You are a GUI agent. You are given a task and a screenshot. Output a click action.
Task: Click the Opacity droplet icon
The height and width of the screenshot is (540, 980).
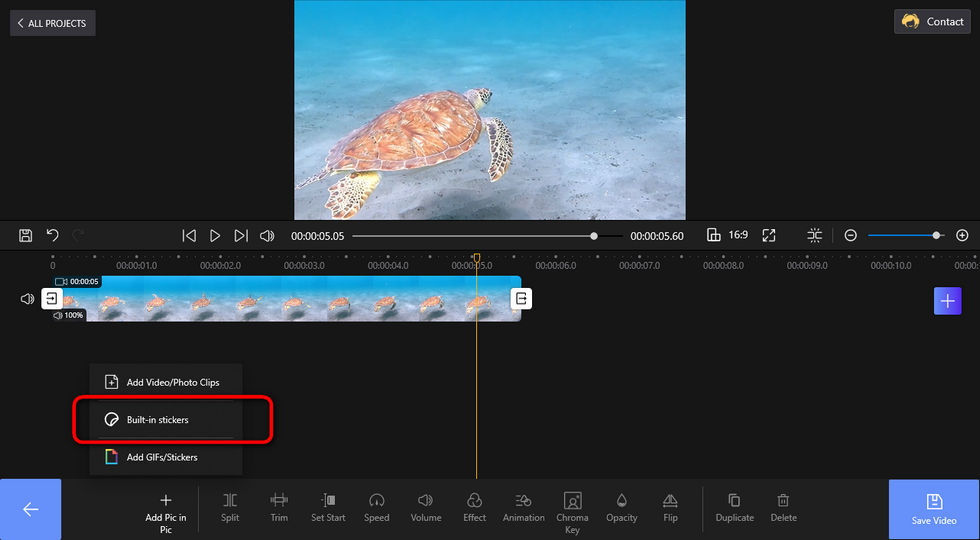[x=621, y=500]
